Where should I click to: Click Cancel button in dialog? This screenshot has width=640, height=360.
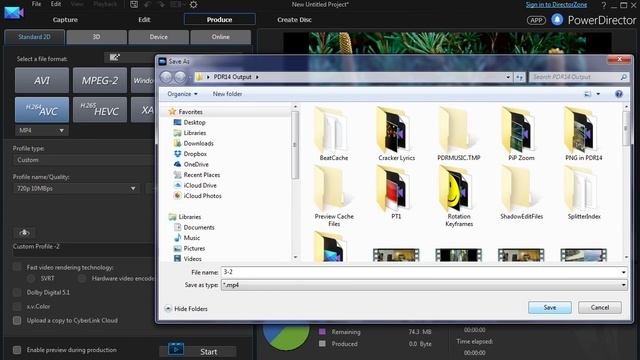tap(600, 307)
